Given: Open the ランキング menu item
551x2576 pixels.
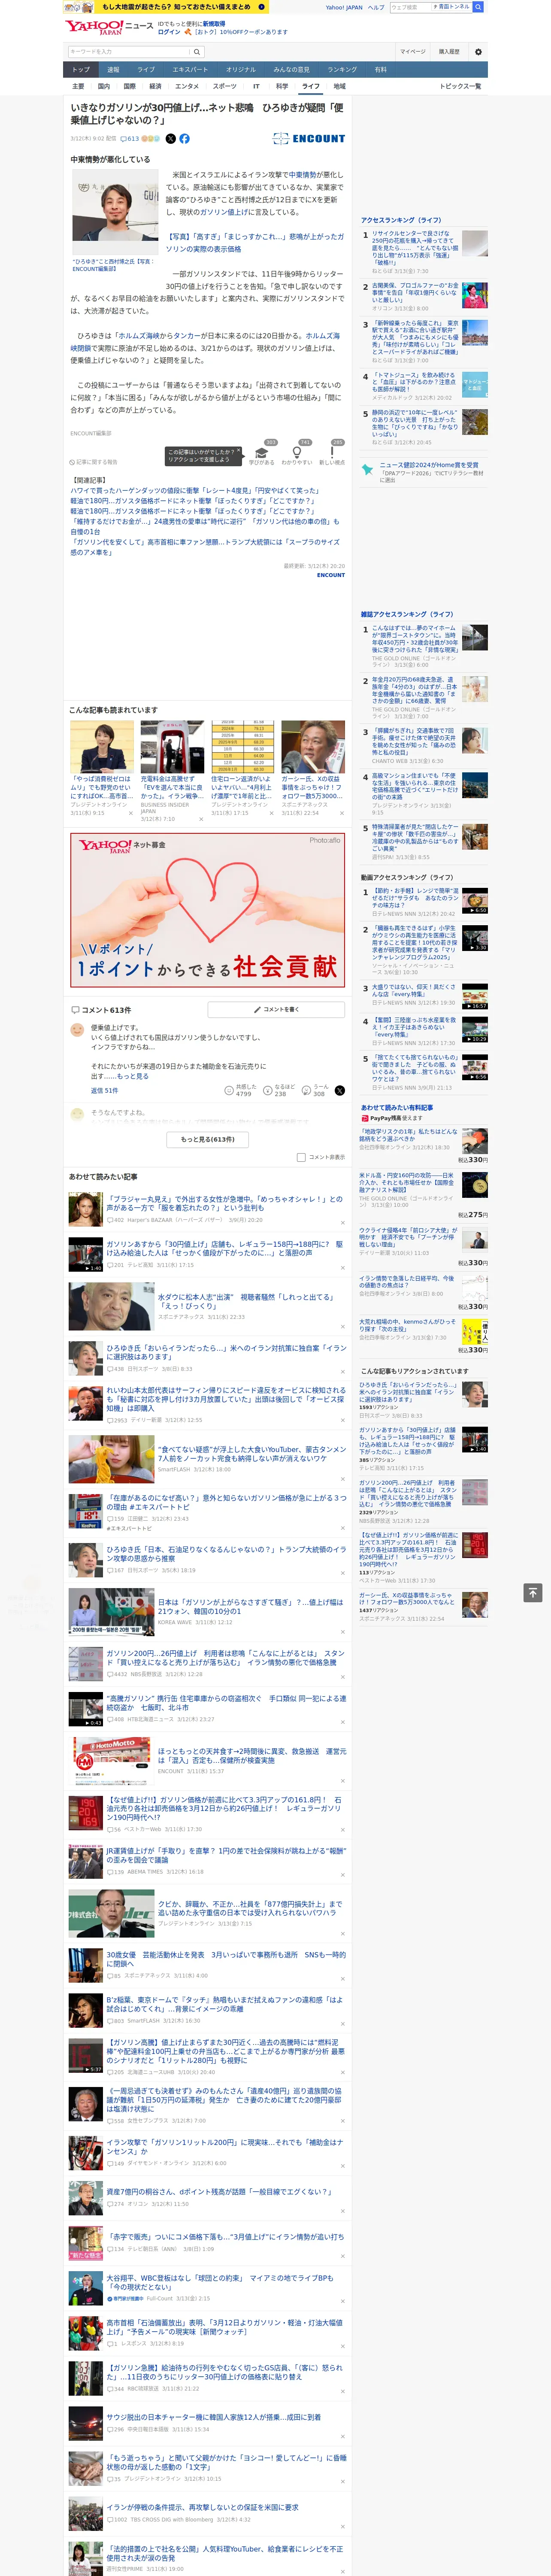Looking at the screenshot, I should pyautogui.click(x=342, y=70).
